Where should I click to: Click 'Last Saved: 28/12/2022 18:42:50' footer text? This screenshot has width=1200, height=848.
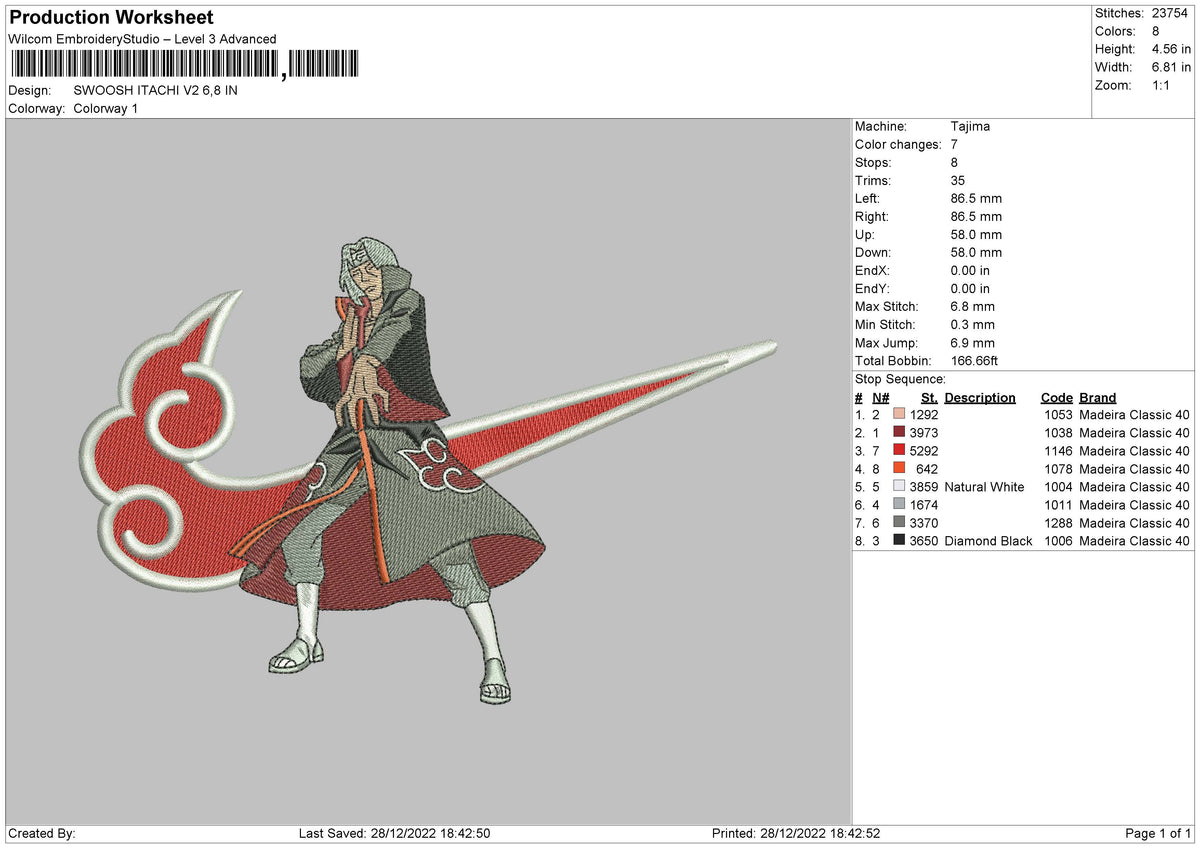click(394, 834)
